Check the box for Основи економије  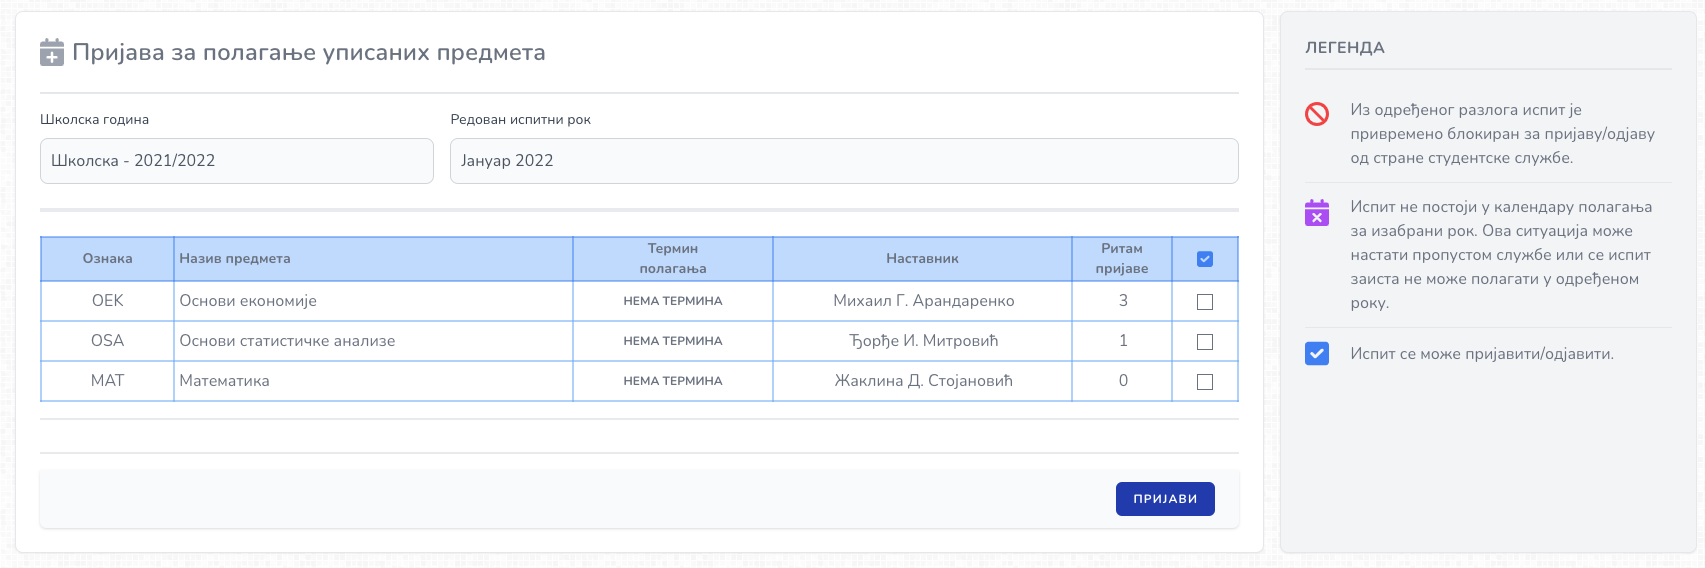(1205, 302)
